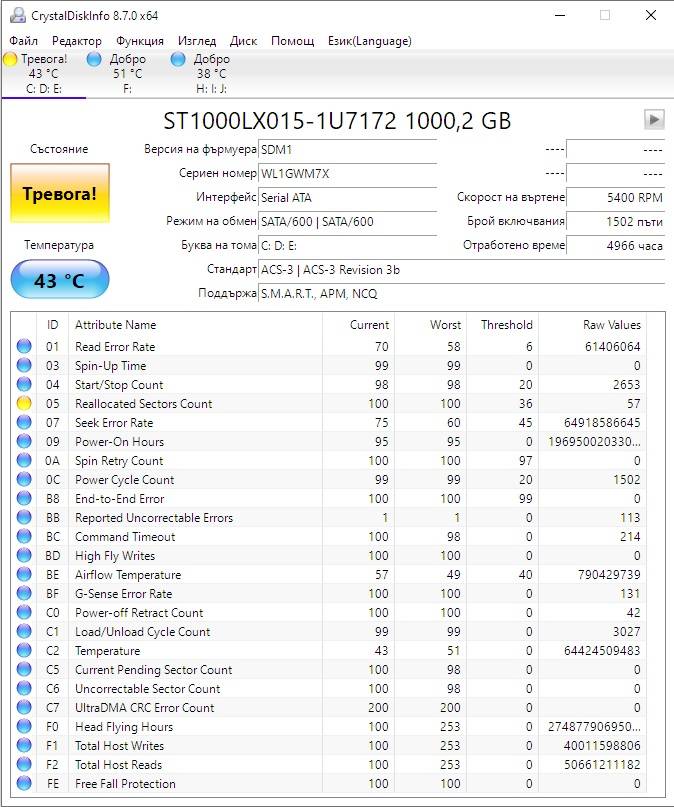Image resolution: width=674 pixels, height=807 pixels.
Task: Open the Функция menu
Action: point(140,41)
